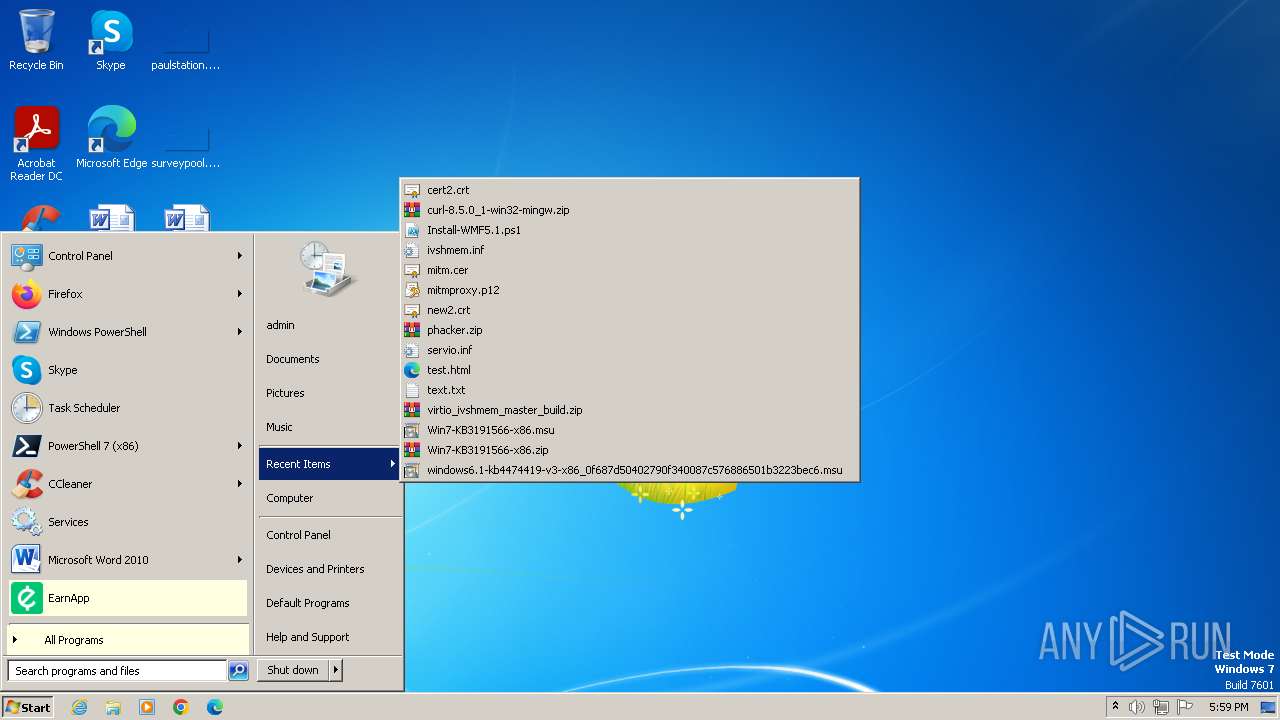Open recent item phacker.zip

tap(629, 330)
